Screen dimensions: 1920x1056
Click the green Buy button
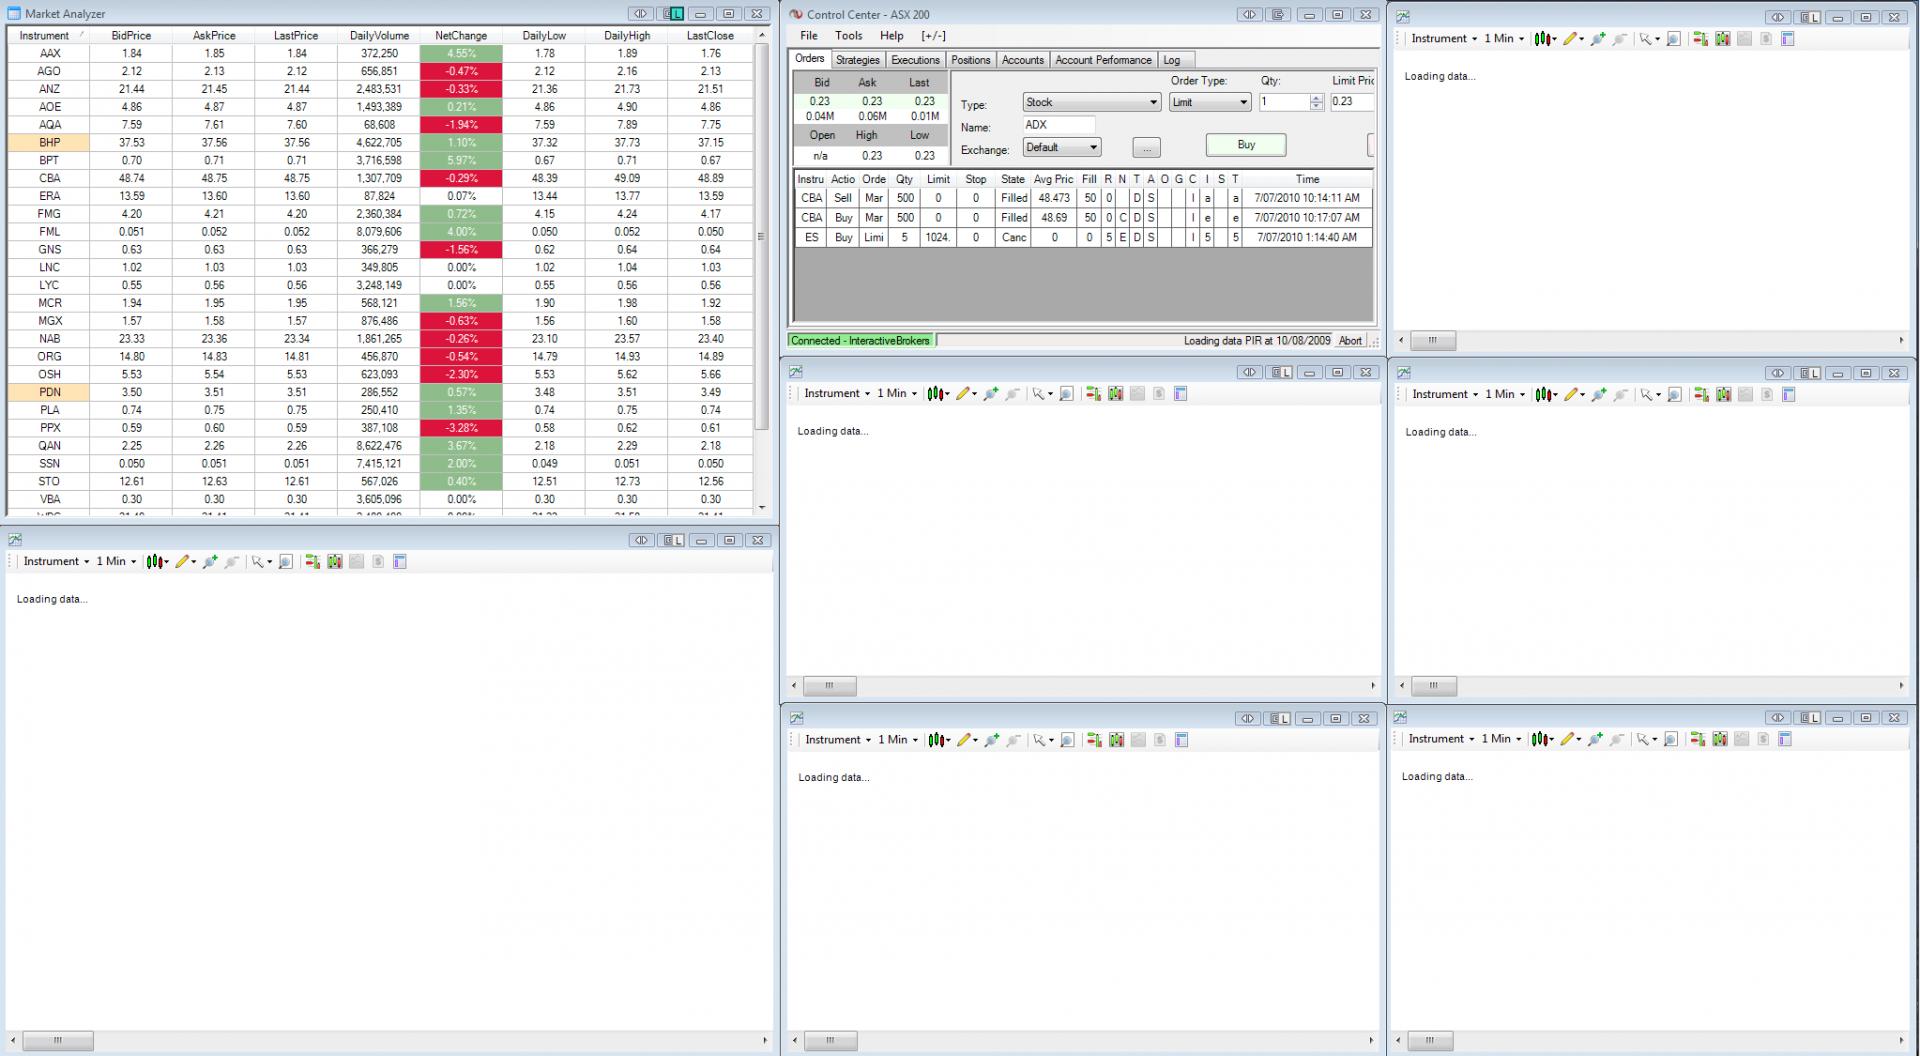(1246, 145)
